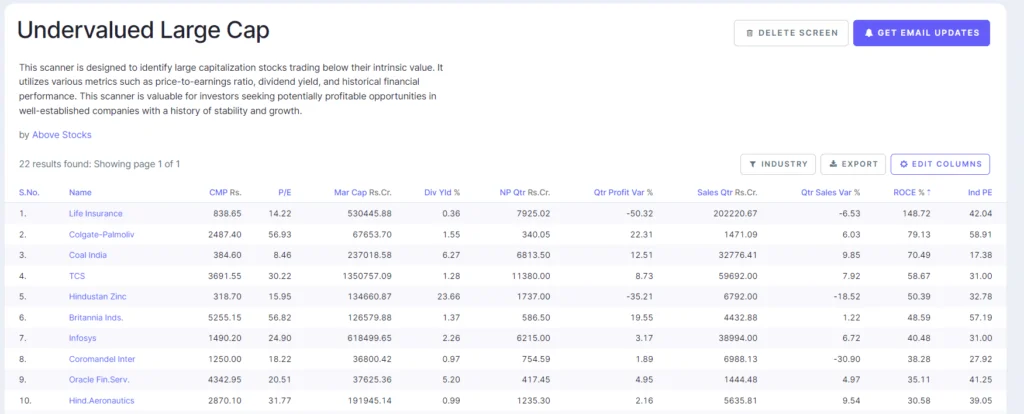This screenshot has width=1024, height=414.
Task: Click the bell icon in Get Email Updates
Action: [x=869, y=33]
